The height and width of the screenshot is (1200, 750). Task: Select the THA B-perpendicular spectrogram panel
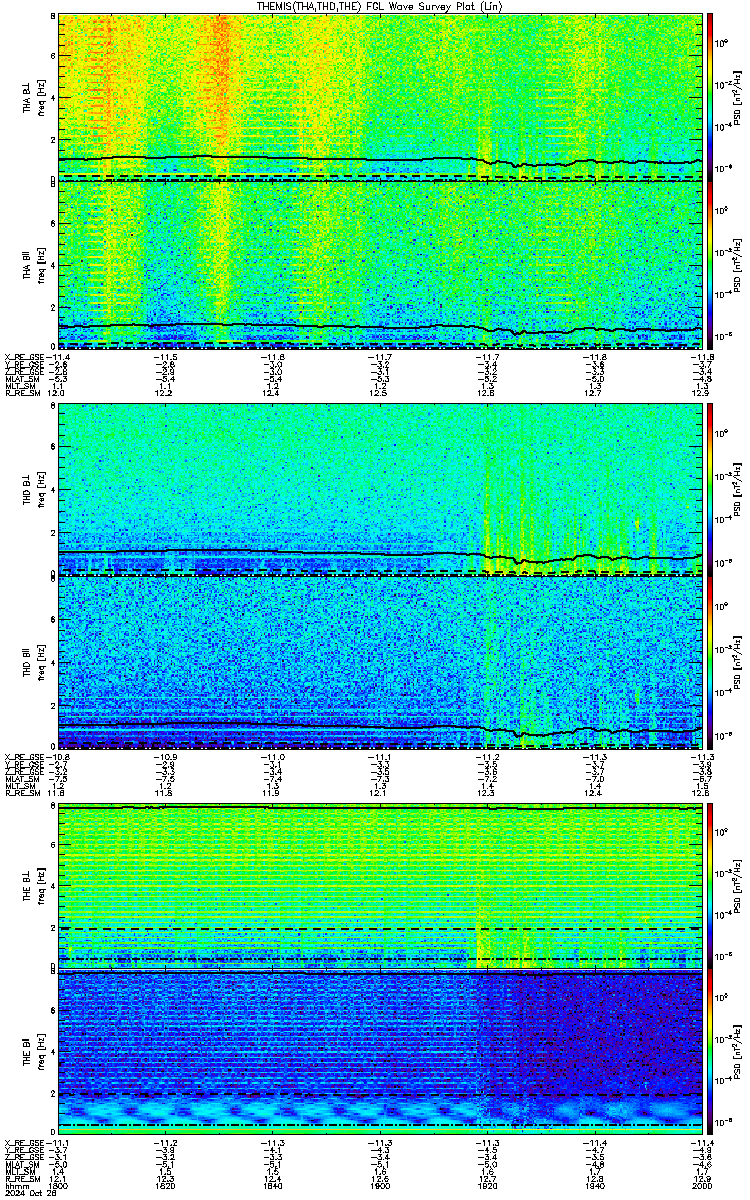tap(381, 97)
